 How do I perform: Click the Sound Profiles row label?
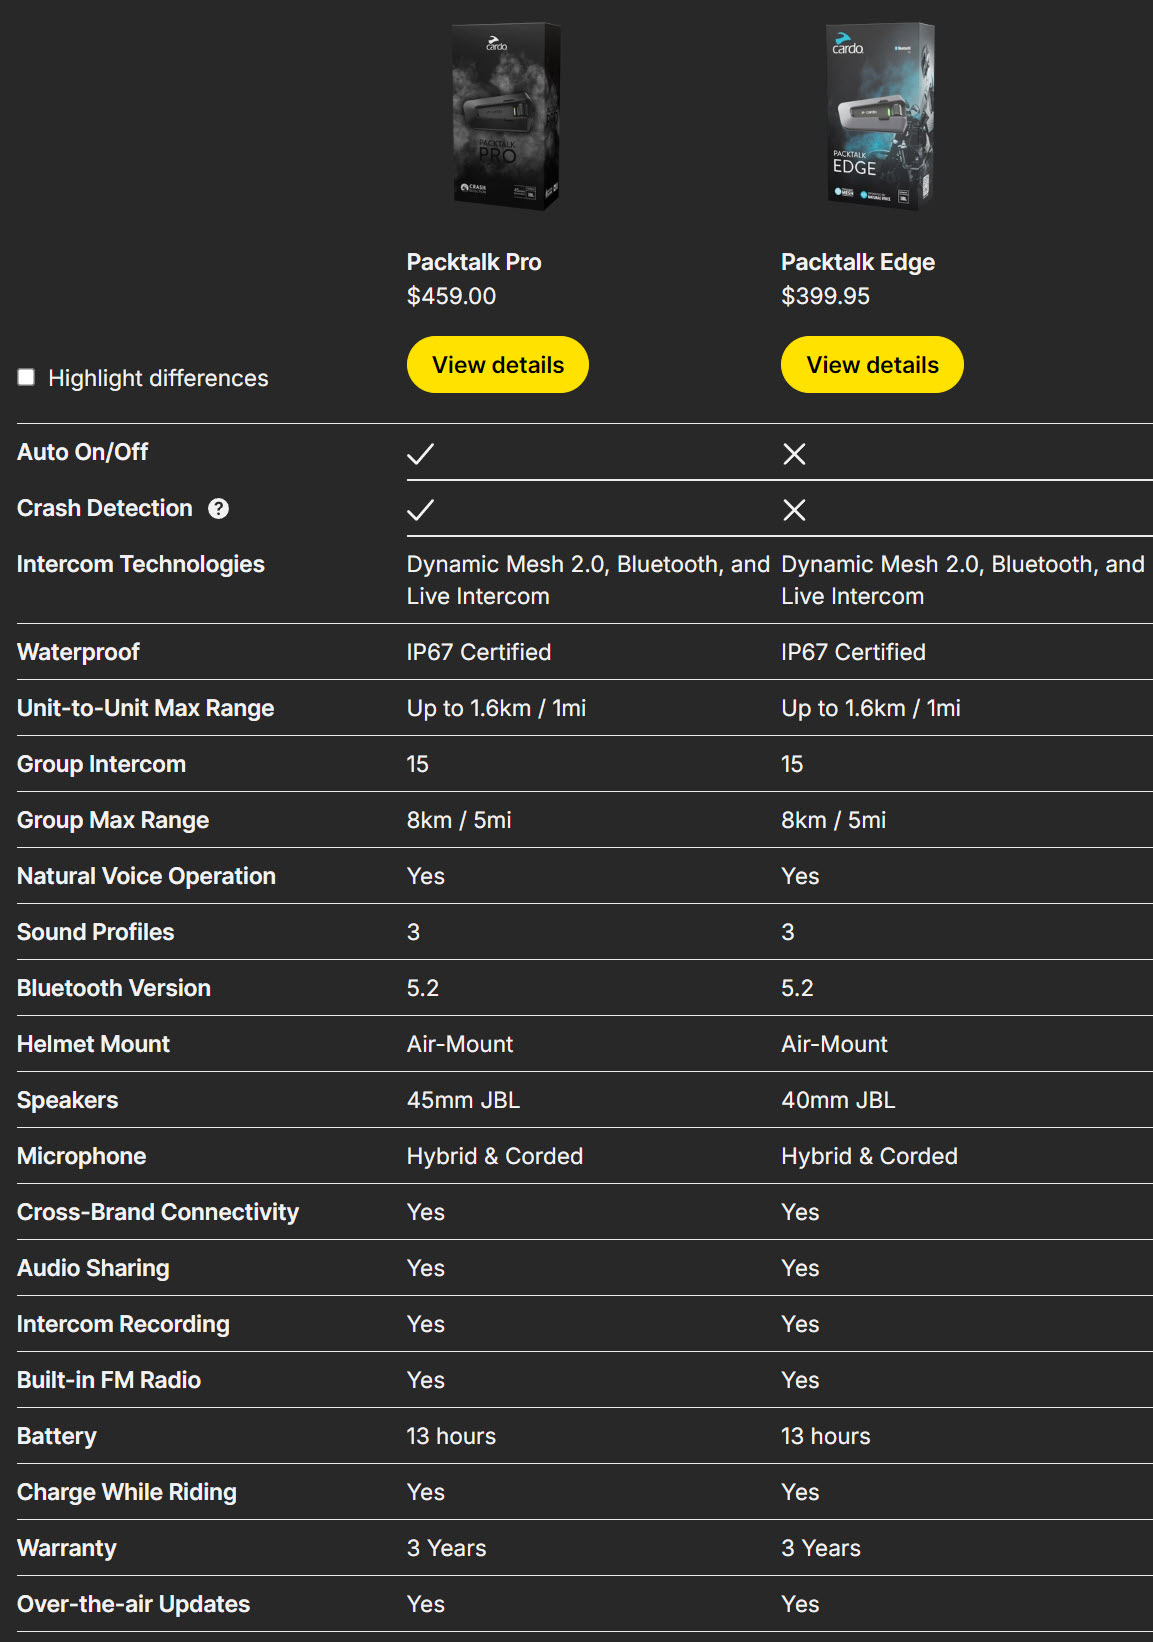(x=95, y=932)
